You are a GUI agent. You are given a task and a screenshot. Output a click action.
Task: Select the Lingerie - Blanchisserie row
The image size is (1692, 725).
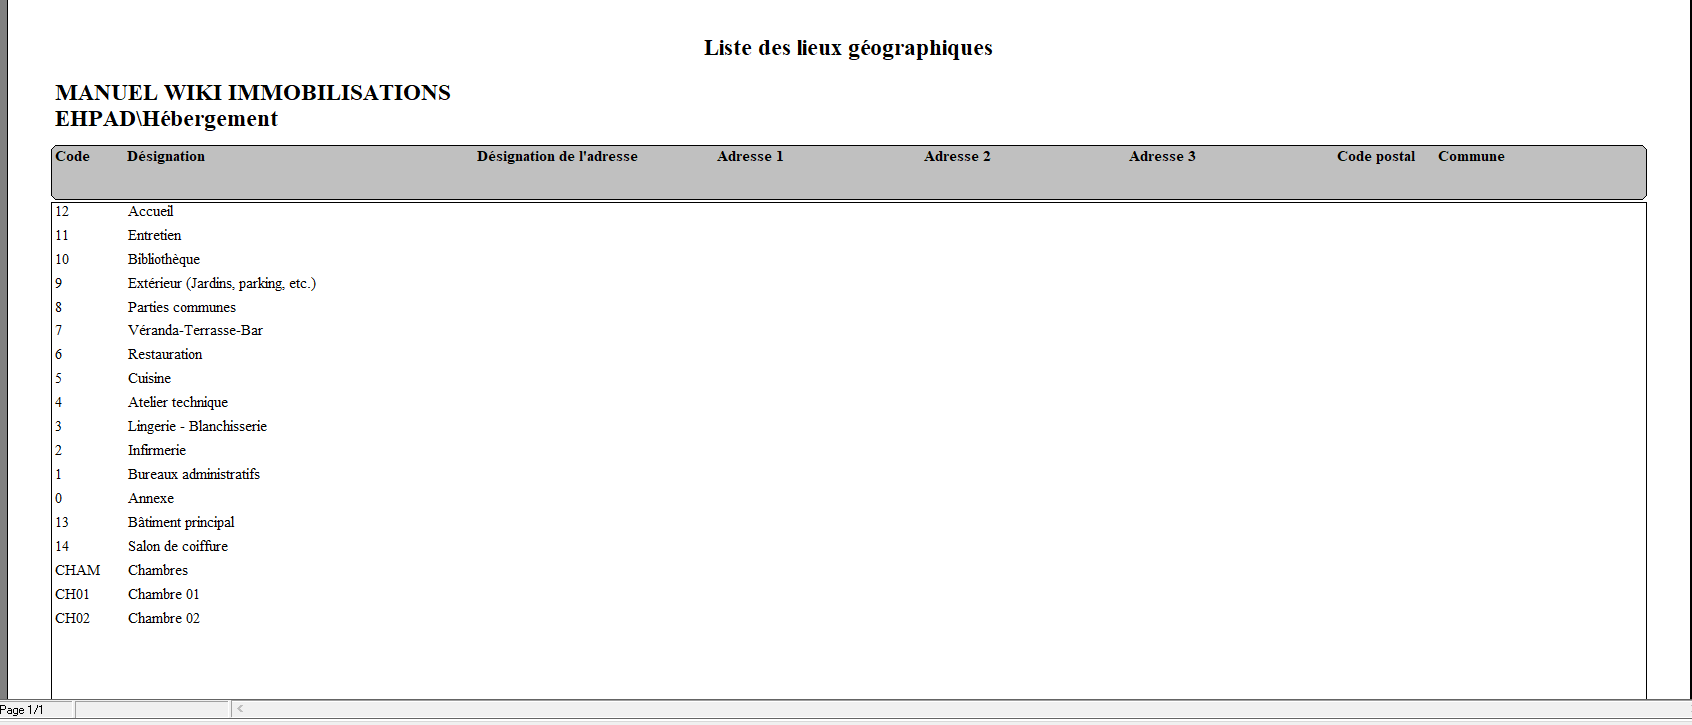(x=197, y=426)
